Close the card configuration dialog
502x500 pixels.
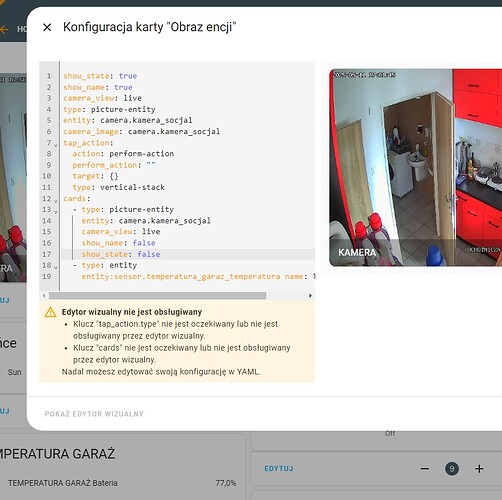47,27
